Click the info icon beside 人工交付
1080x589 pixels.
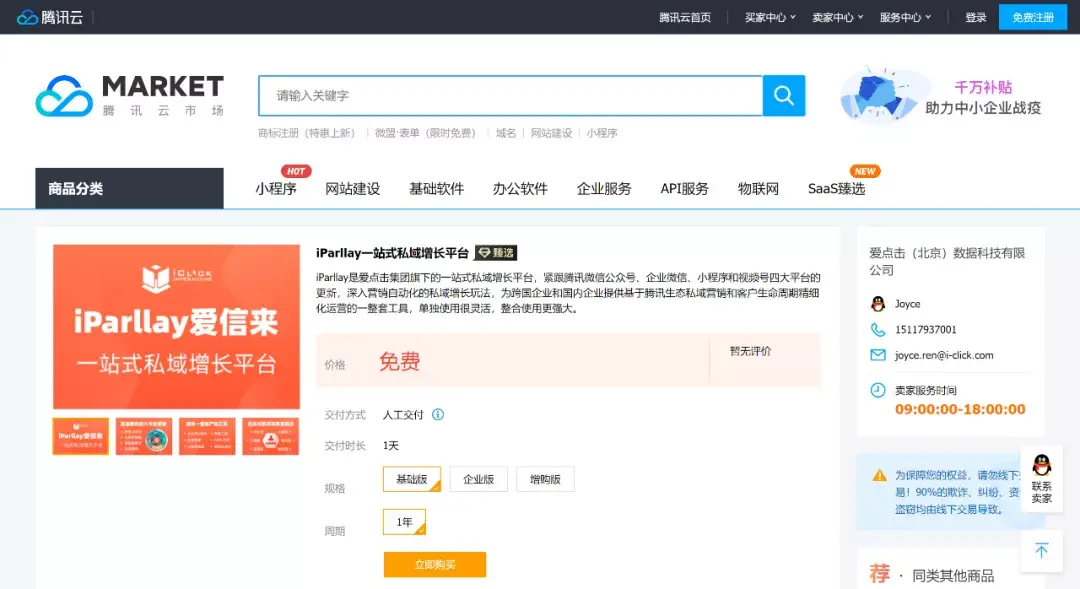[x=439, y=414]
